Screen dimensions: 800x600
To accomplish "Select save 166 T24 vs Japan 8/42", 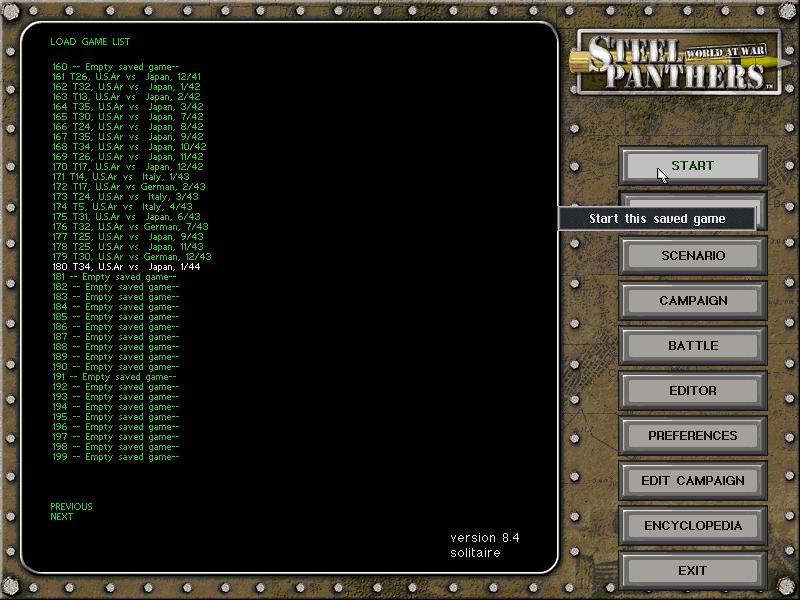I will click(128, 127).
